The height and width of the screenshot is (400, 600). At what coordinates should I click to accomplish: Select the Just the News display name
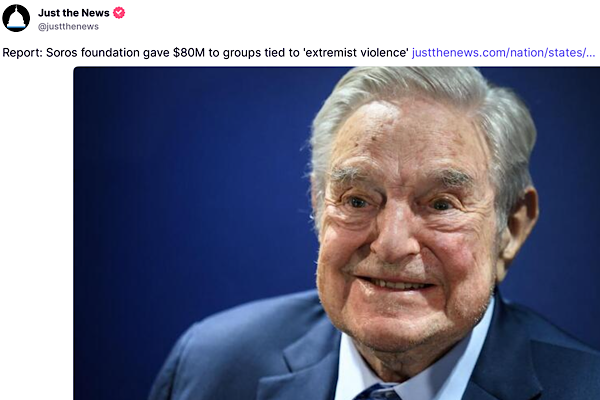click(x=74, y=13)
